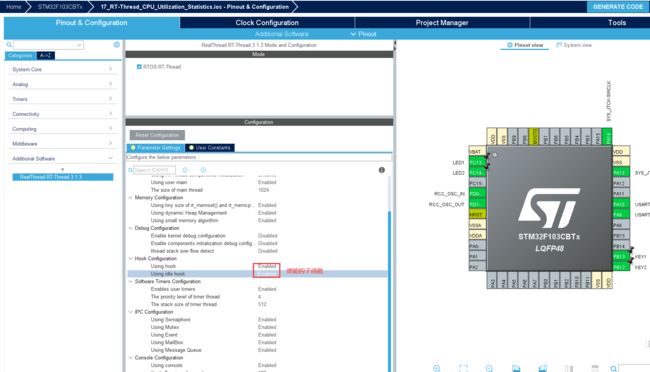This screenshot has height=372, width=650.
Task: Click the dark info icon in parameters panel
Action: point(382,170)
